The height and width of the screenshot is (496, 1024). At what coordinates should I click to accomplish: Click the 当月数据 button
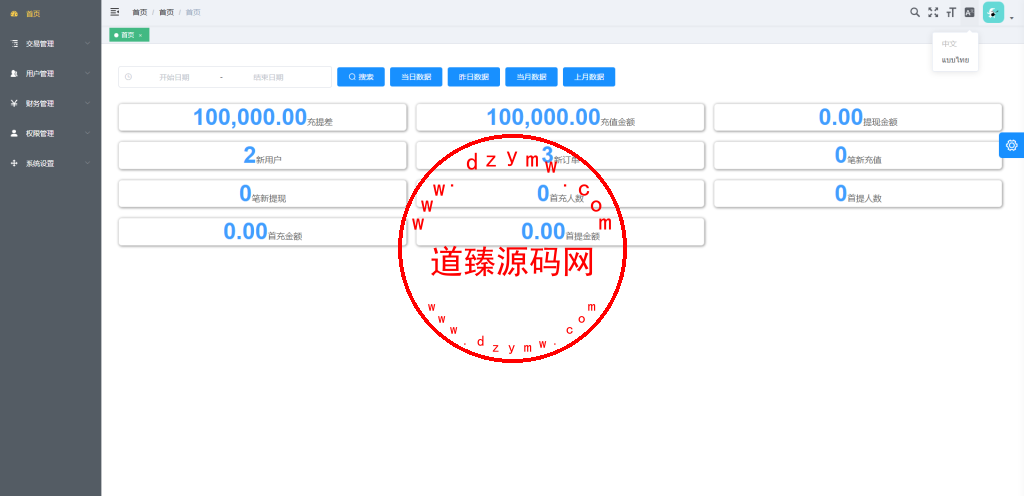click(x=531, y=77)
